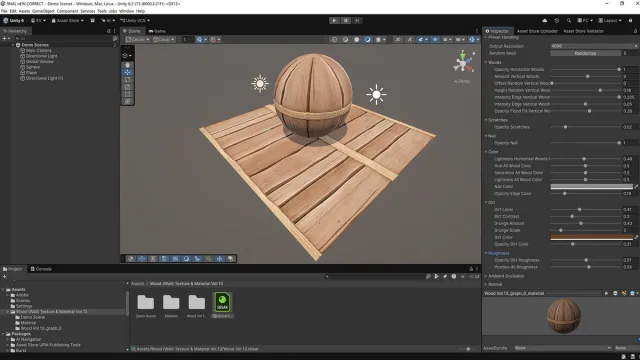This screenshot has width=640, height=360.
Task: Select the Scale tool
Action: point(127,87)
